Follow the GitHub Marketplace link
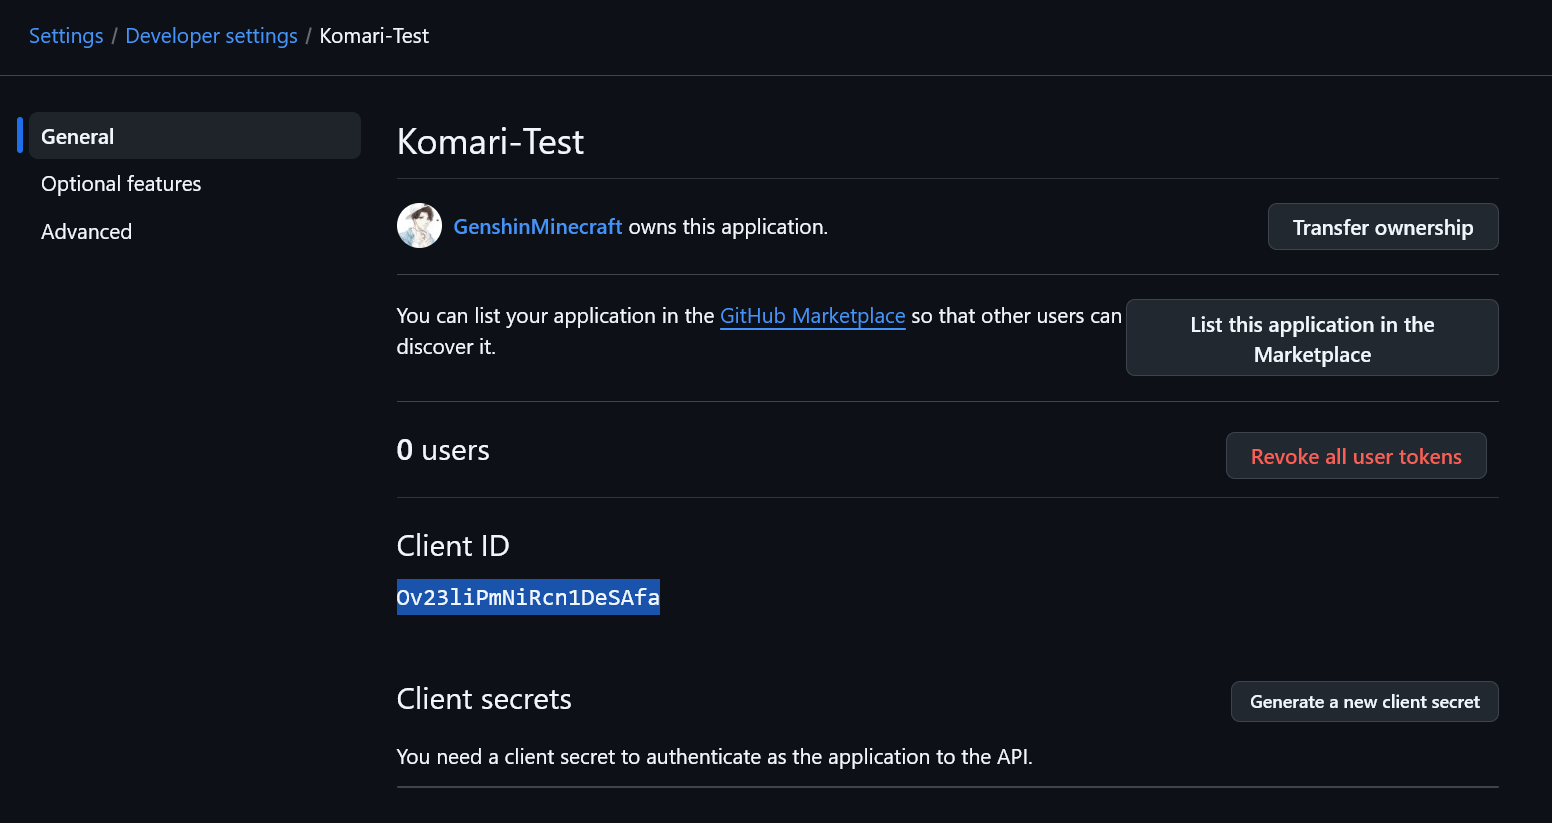This screenshot has width=1552, height=823. coord(812,316)
